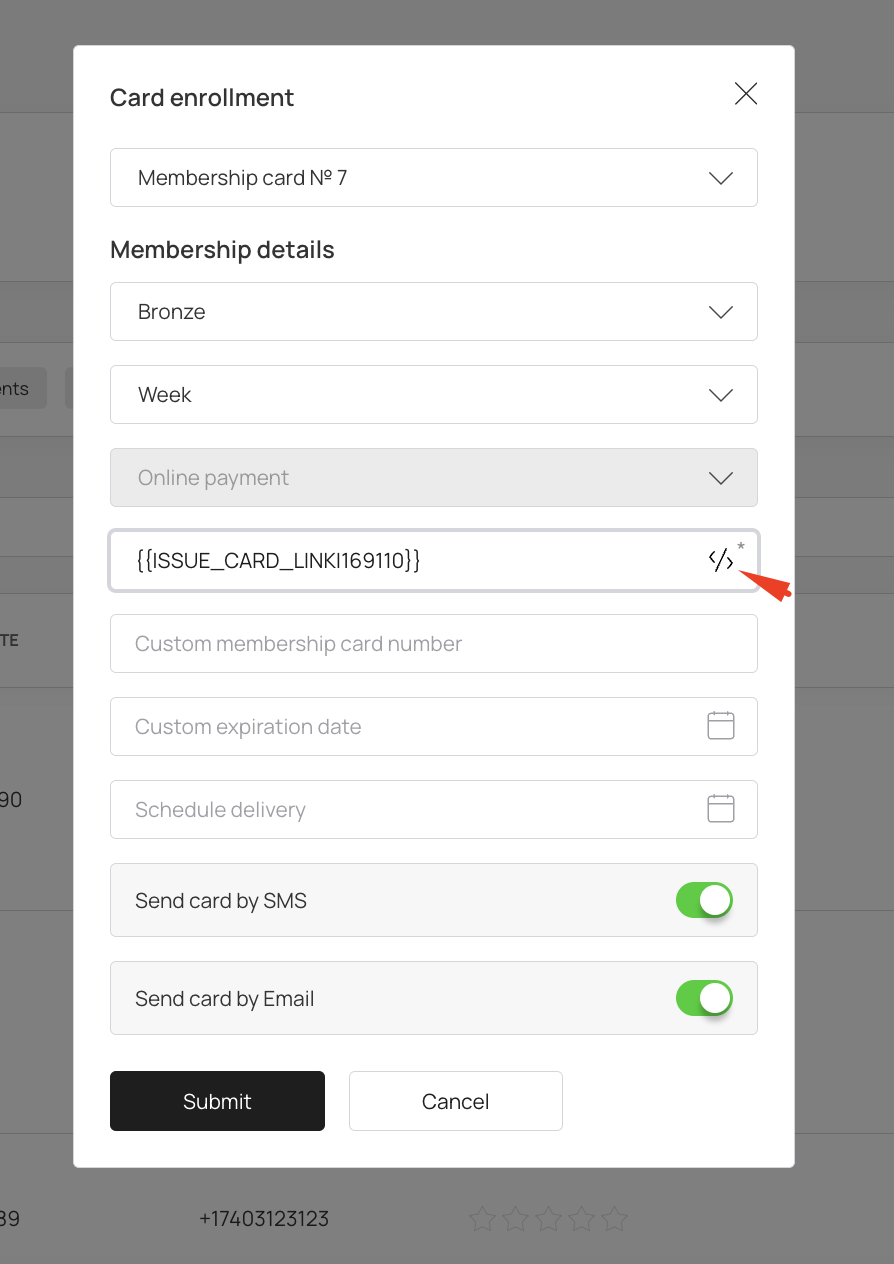Disable Send card by Email toggle

704,998
